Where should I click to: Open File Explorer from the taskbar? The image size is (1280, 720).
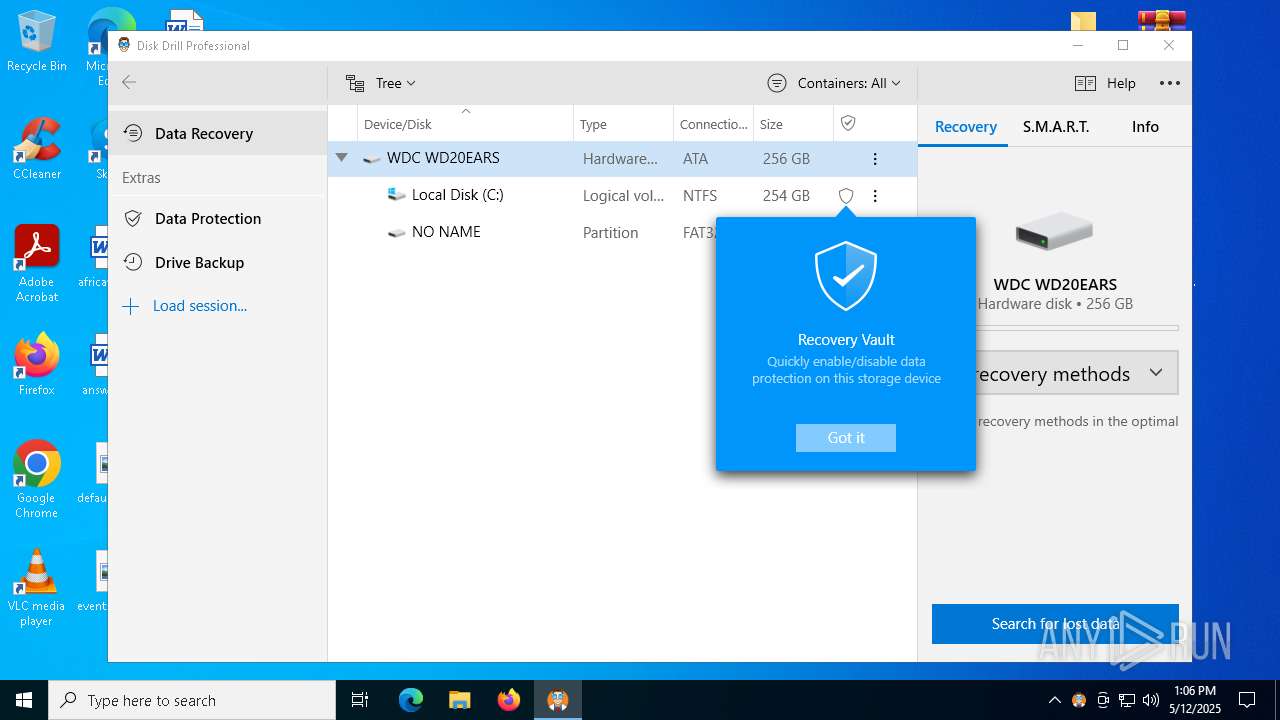pyautogui.click(x=460, y=700)
